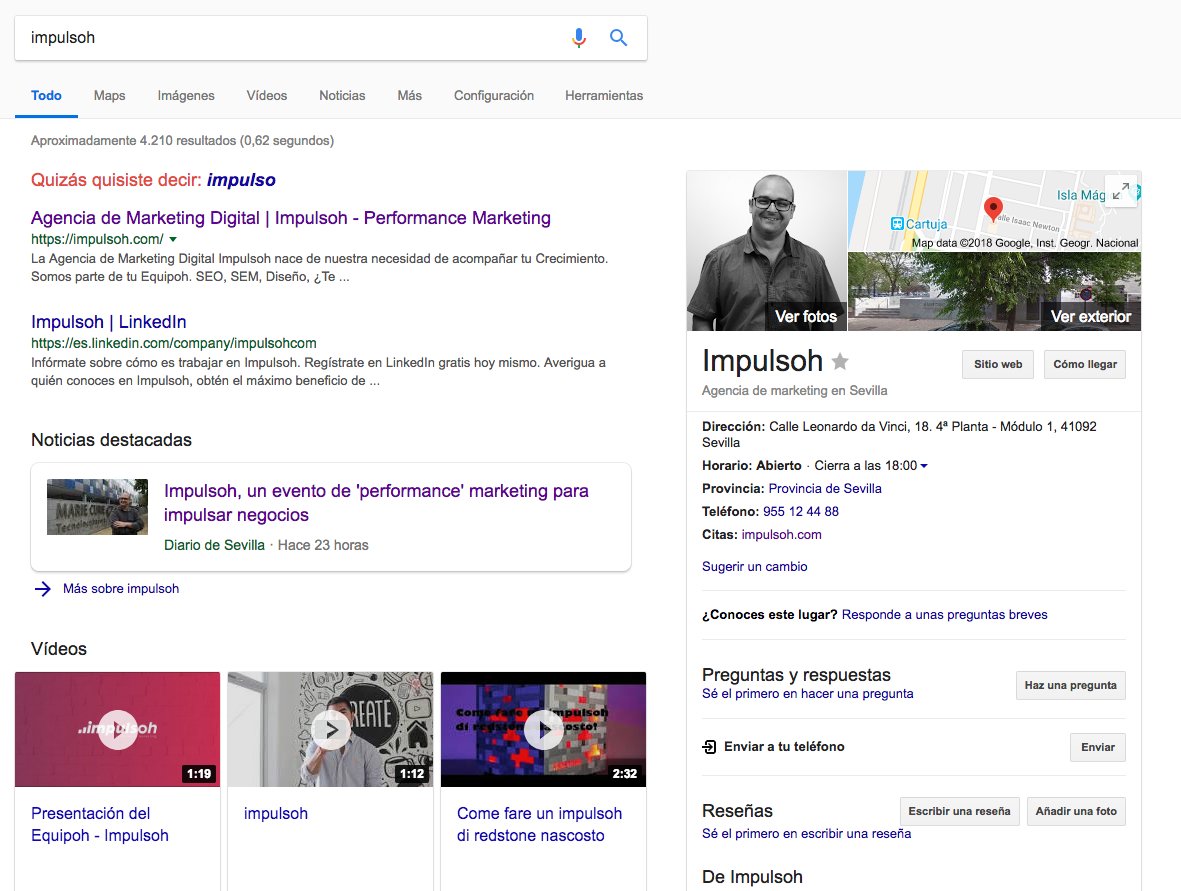Image resolution: width=1181 pixels, height=891 pixels.
Task: Switch to the Noticias tab
Action: (x=342, y=96)
